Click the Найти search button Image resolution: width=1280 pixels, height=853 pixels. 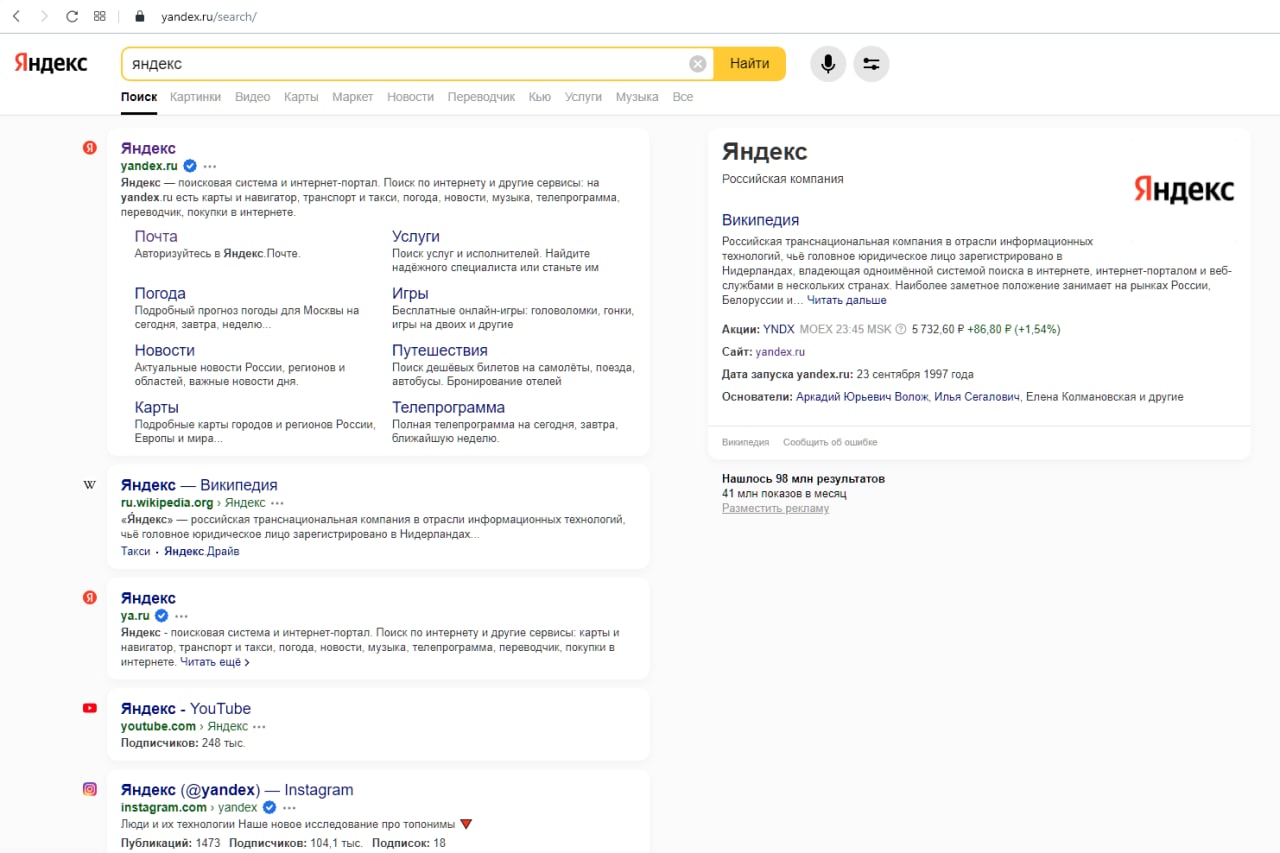(750, 64)
